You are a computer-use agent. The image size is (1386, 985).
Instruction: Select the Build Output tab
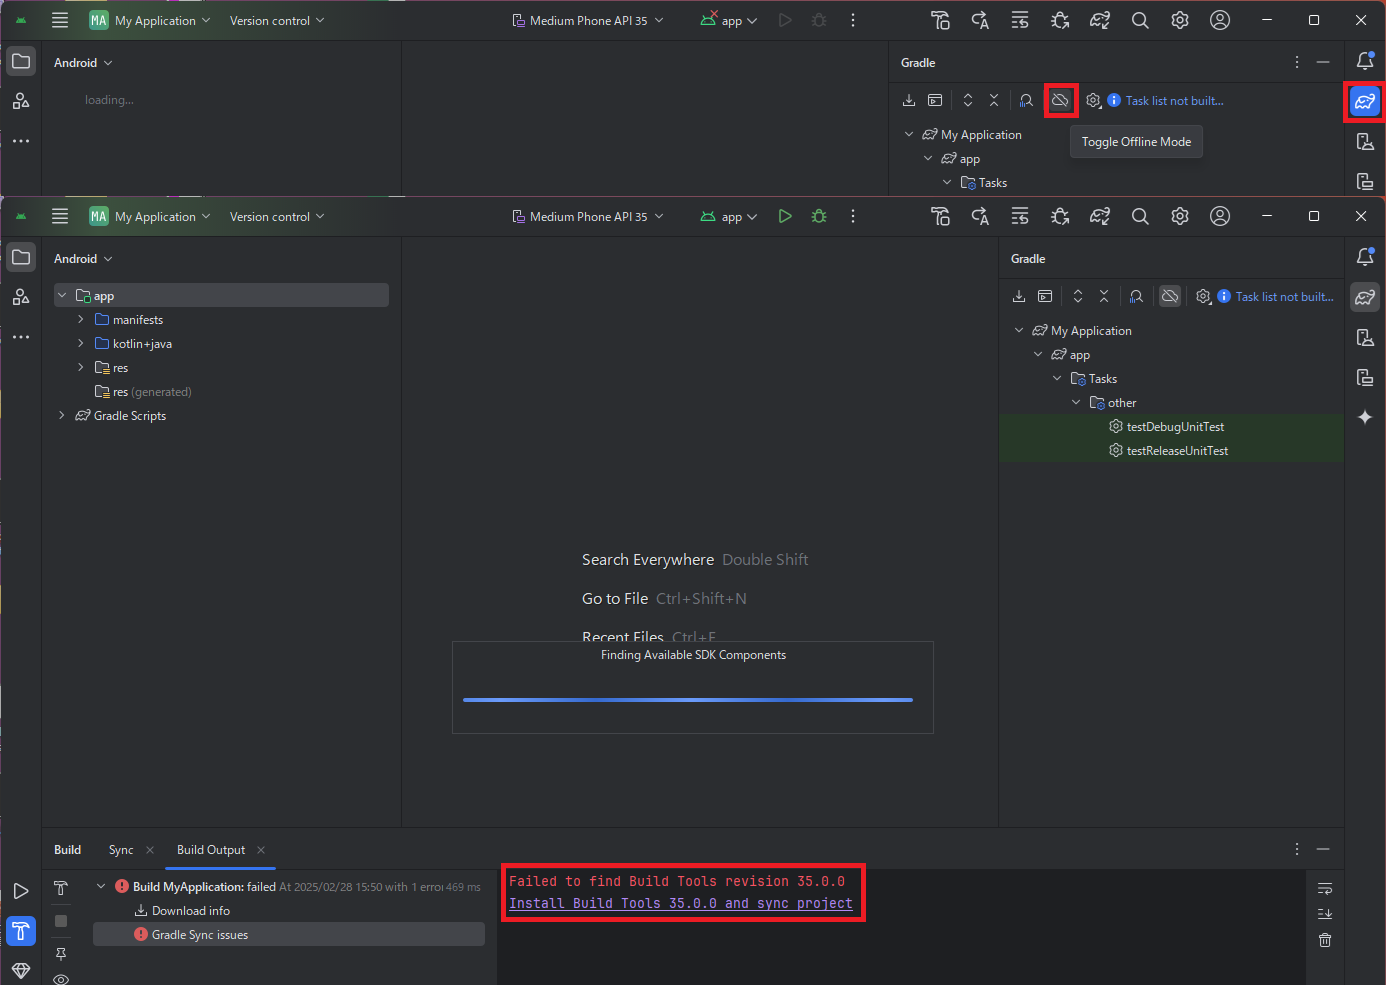click(x=211, y=850)
